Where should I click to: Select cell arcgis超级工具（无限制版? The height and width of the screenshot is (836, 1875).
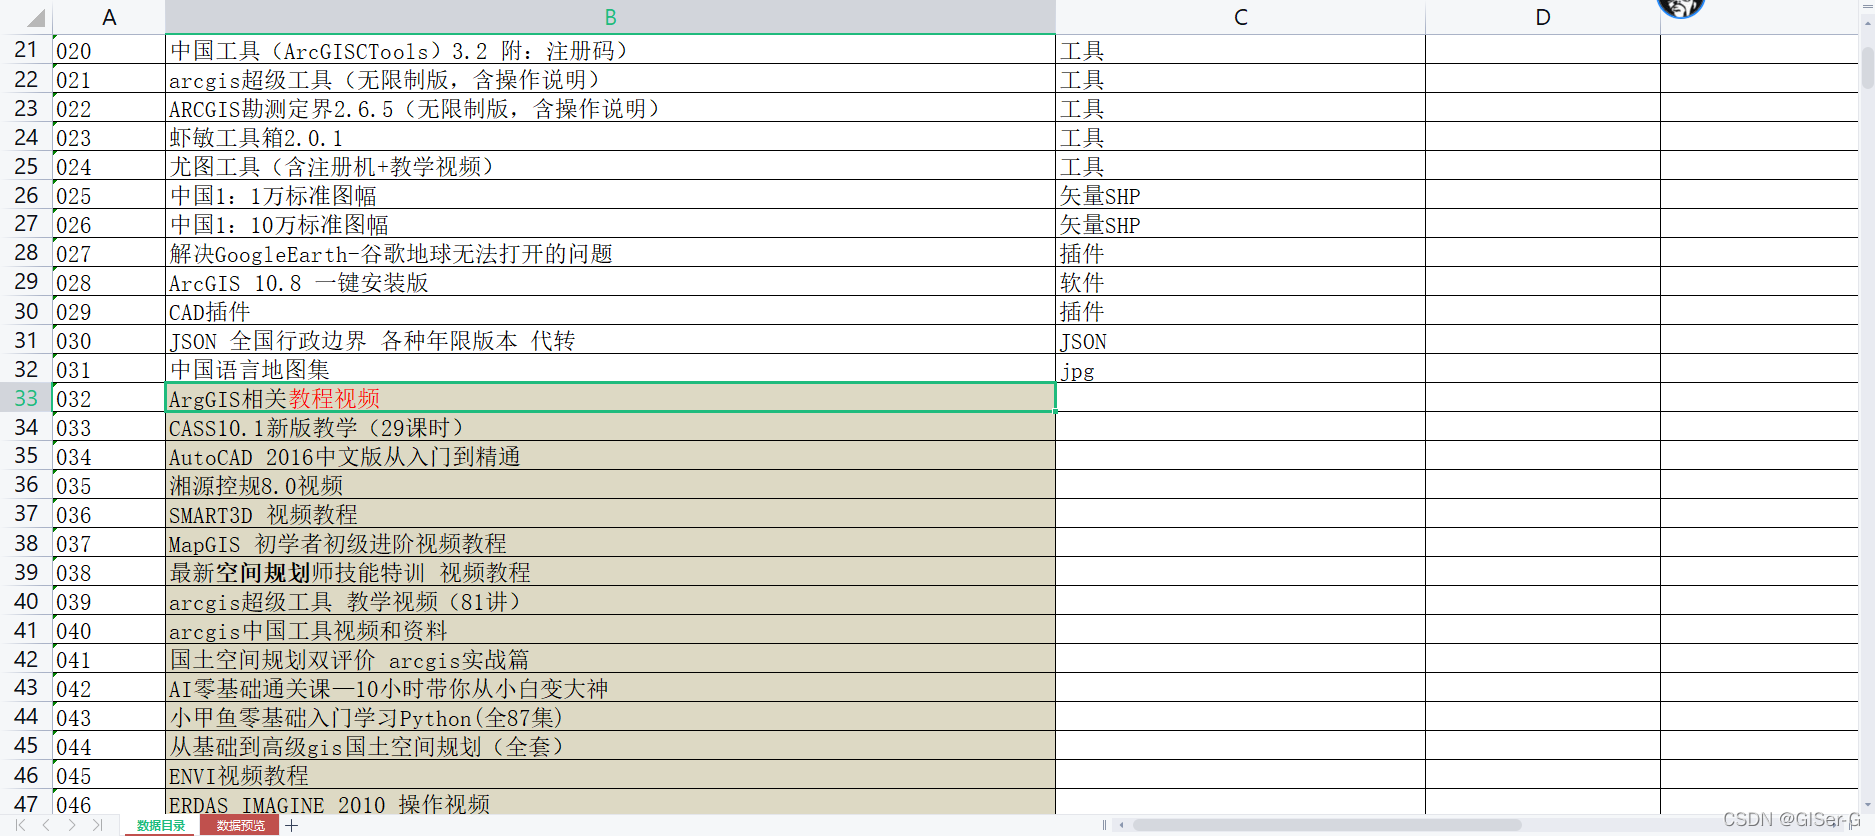coord(610,79)
